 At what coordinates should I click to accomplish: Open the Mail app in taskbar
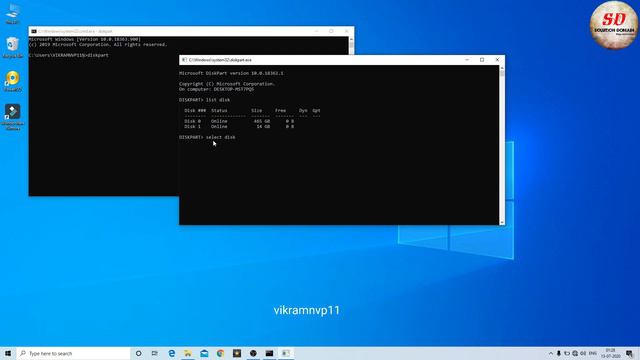tap(204, 353)
